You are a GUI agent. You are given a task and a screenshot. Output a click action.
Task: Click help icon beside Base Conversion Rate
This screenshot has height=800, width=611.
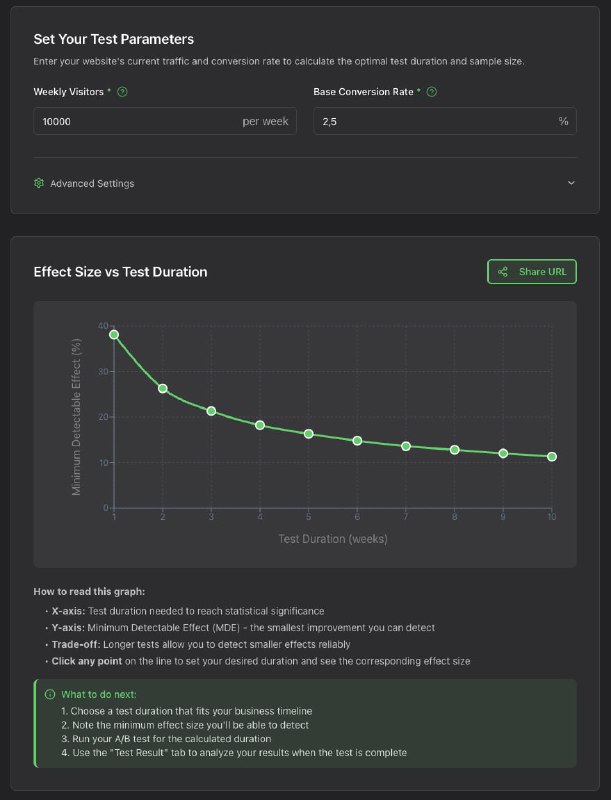pos(432,92)
